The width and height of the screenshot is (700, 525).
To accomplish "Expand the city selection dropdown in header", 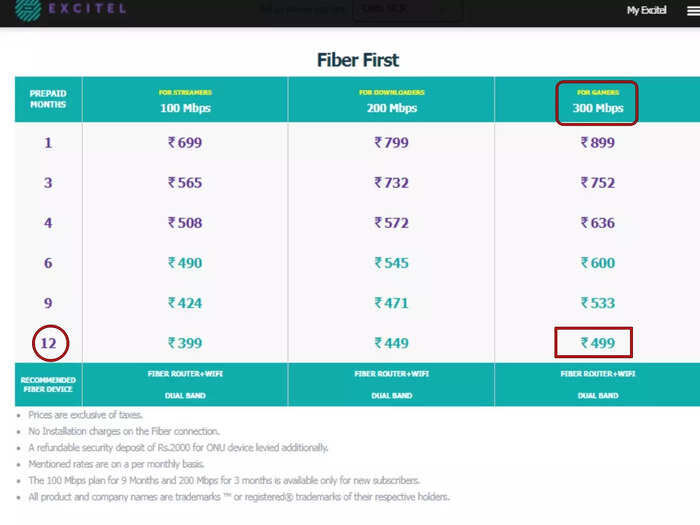I will point(408,9).
